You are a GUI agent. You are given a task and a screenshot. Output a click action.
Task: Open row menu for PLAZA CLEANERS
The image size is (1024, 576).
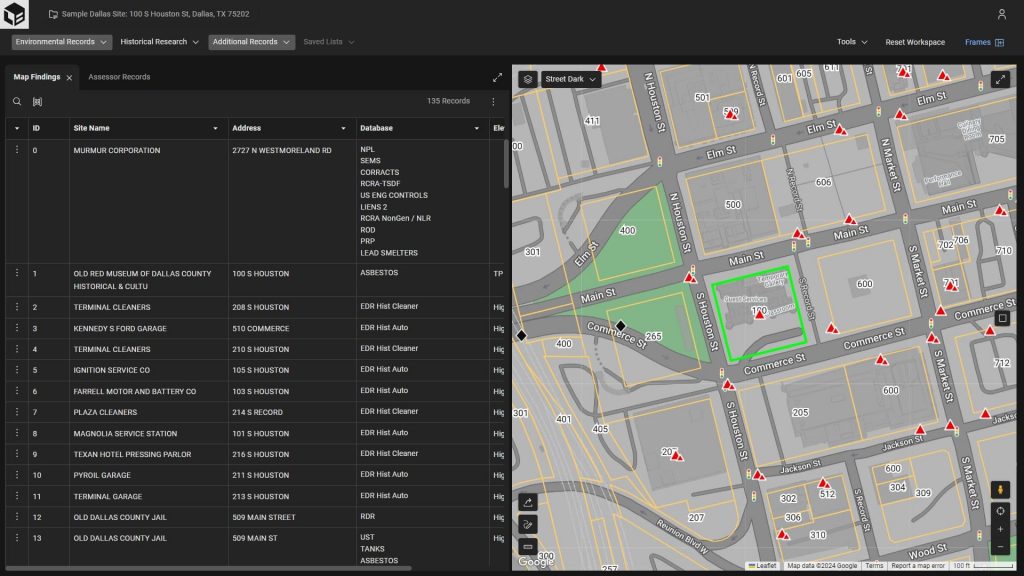[17, 412]
